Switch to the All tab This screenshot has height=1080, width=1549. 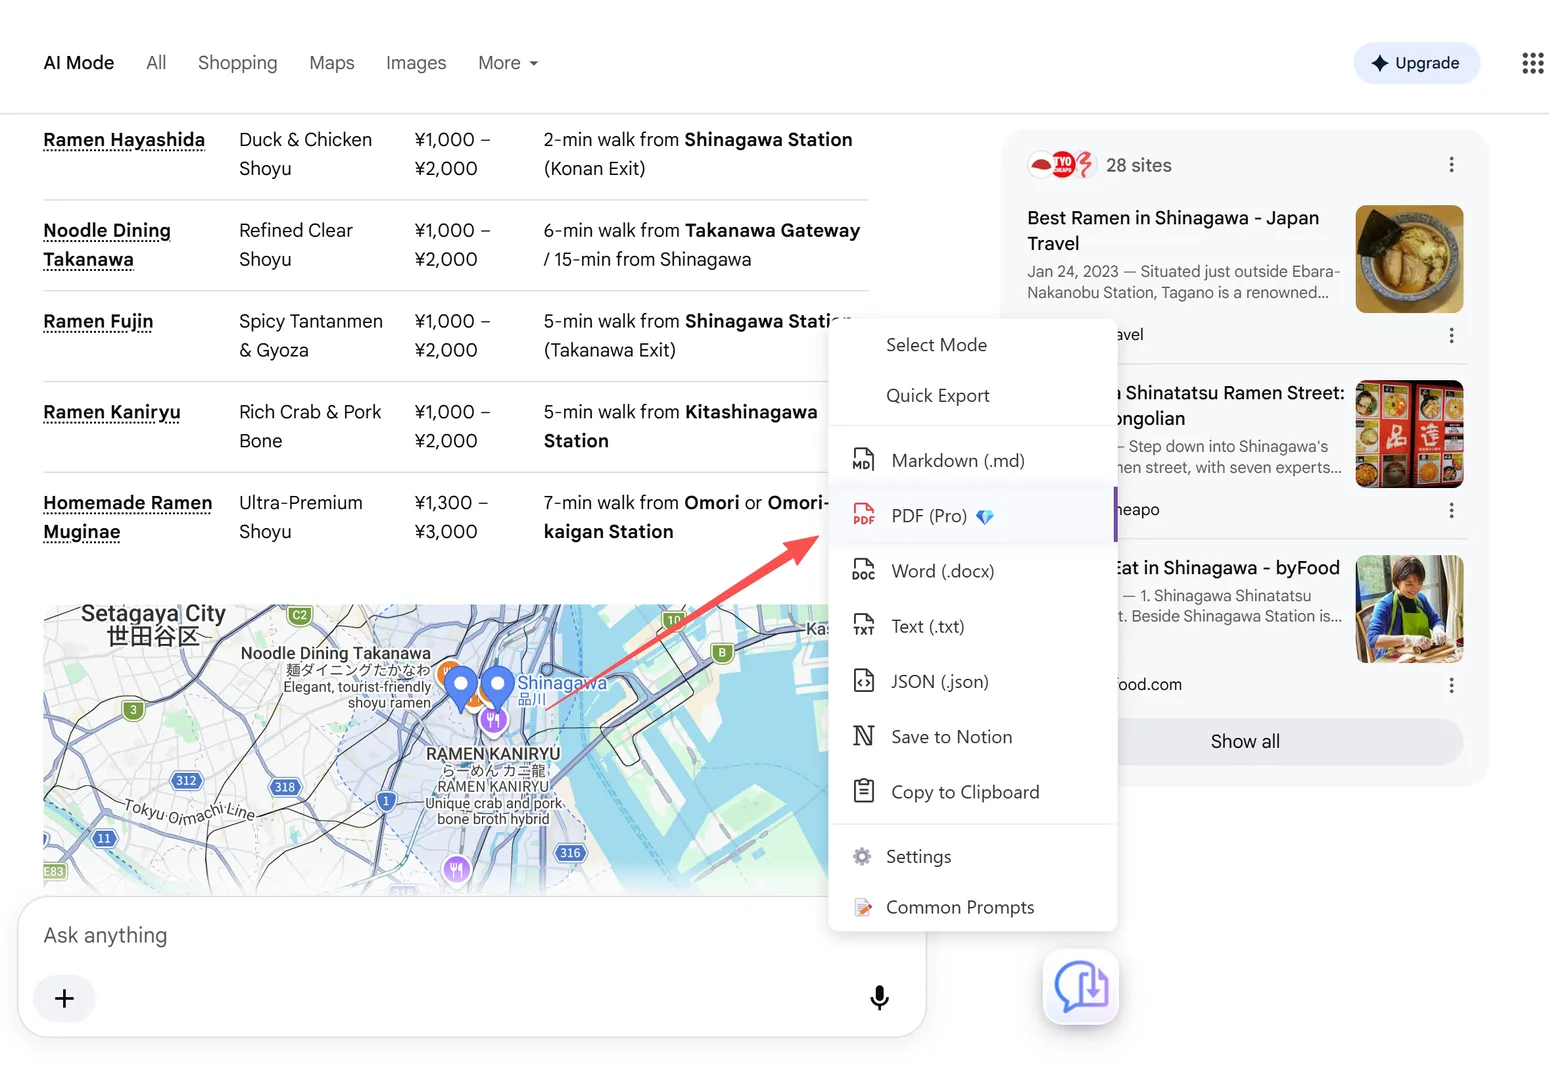point(156,63)
